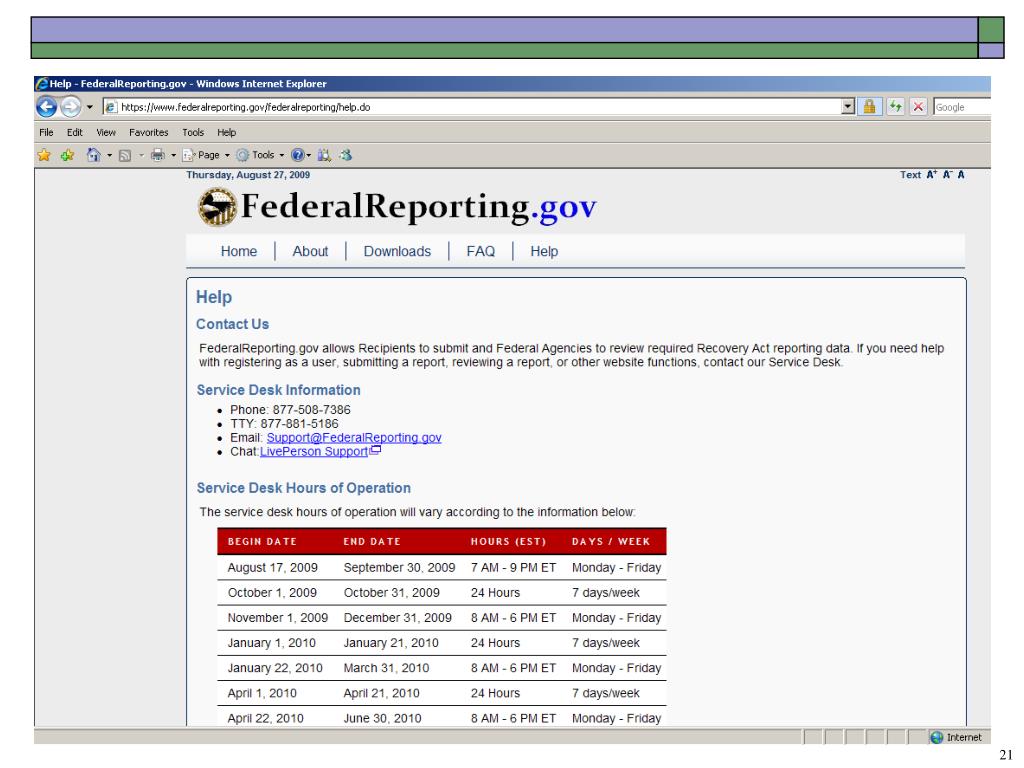Click the gold security lock icon
Viewport: 1024px width, 768px height.
(869, 107)
